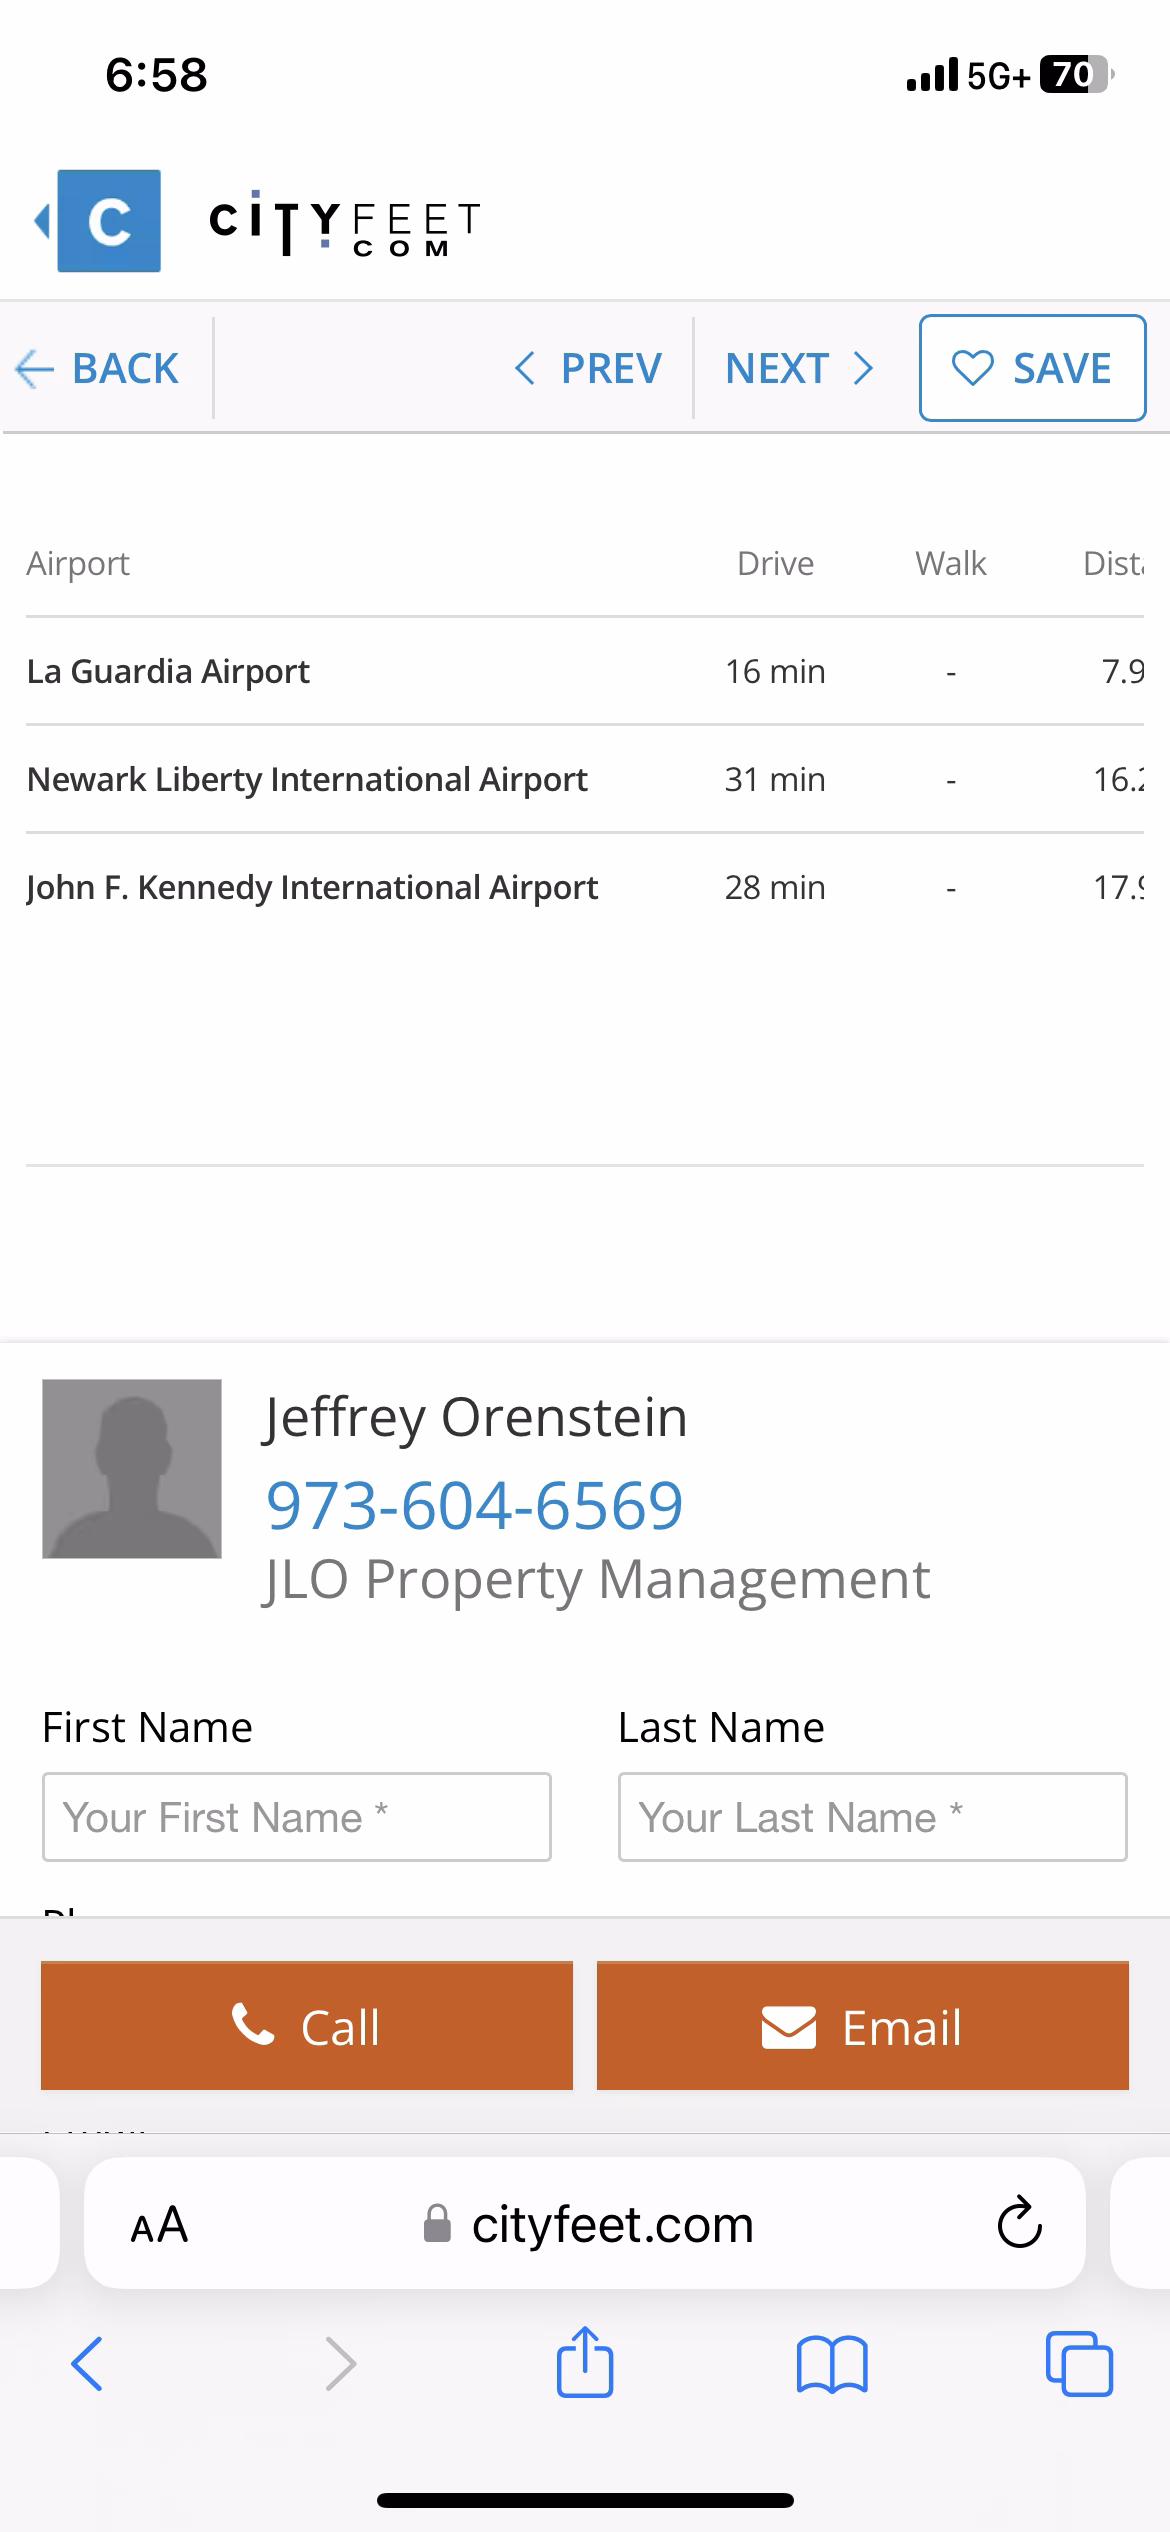The width and height of the screenshot is (1170, 2532).
Task: Go to the PREV listing
Action: pyautogui.click(x=588, y=368)
